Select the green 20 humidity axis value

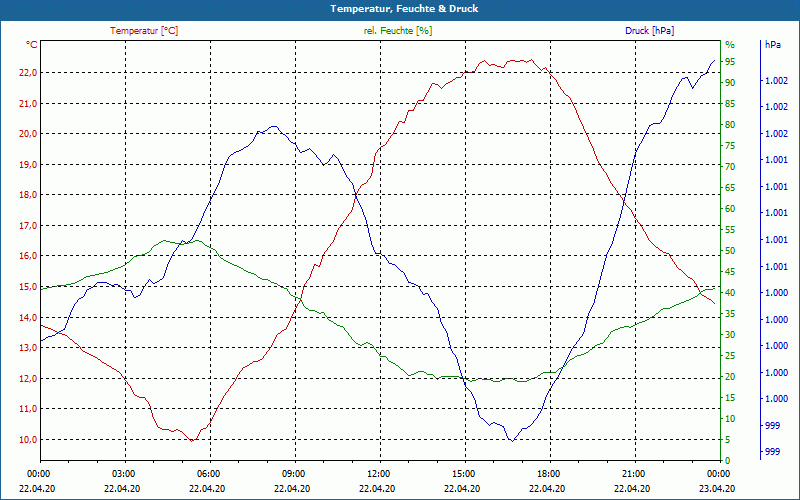[730, 377]
